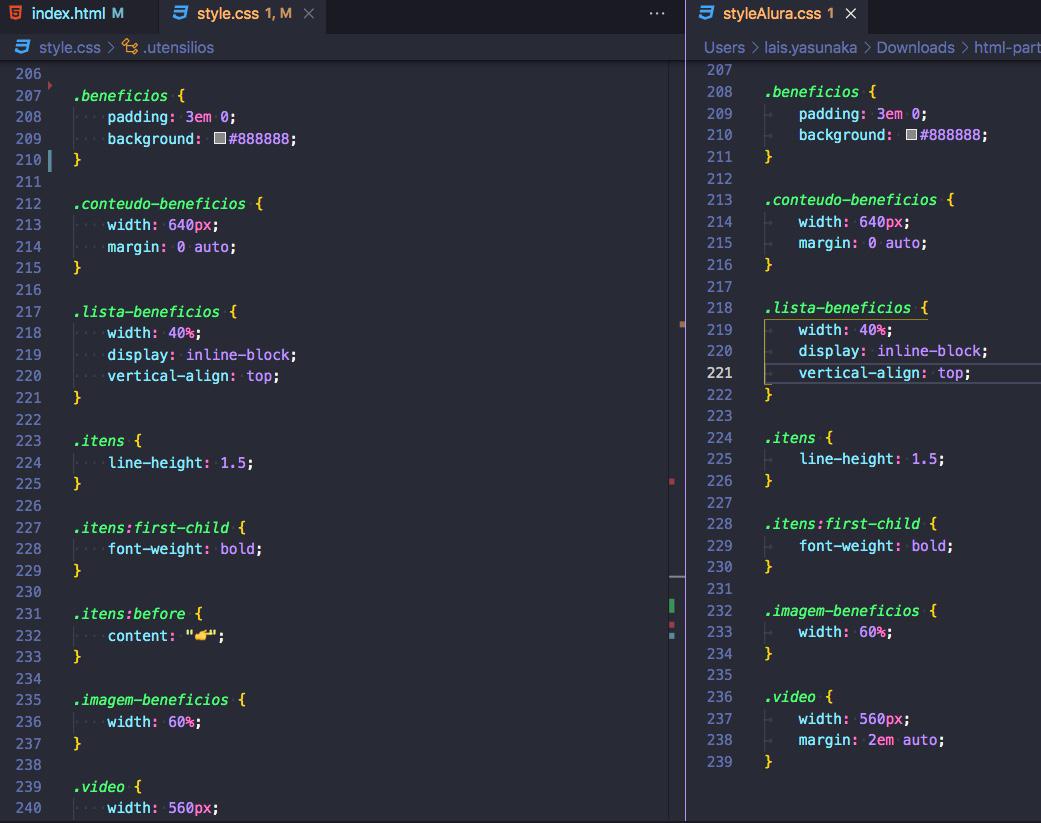Screen dimensions: 1041x823
Task: Switch to the style.css tab
Action: [x=243, y=13]
